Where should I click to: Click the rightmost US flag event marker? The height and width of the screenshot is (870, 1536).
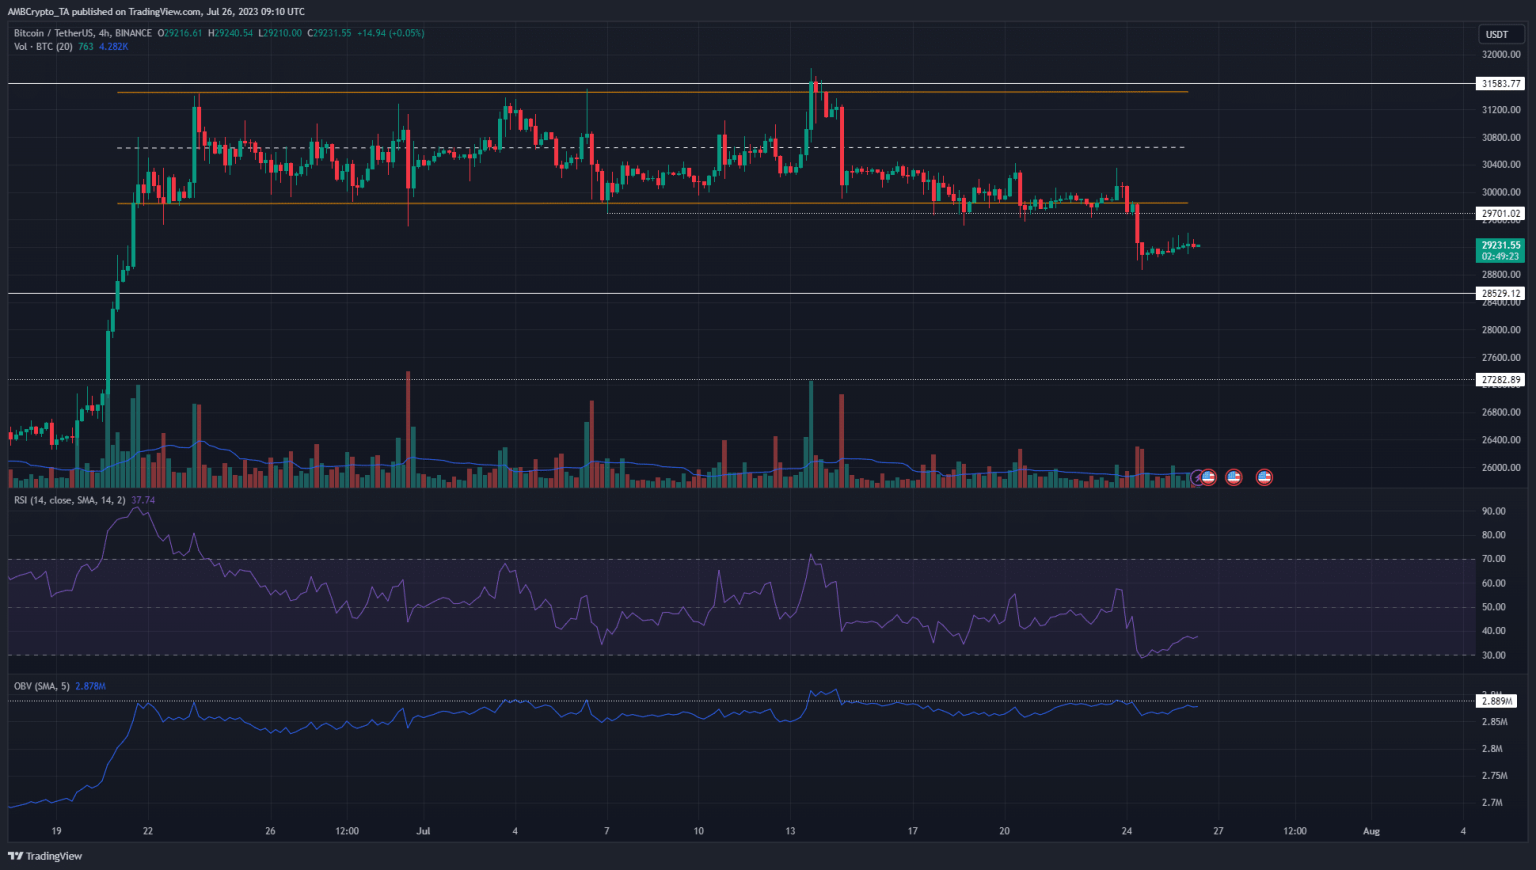point(1264,477)
